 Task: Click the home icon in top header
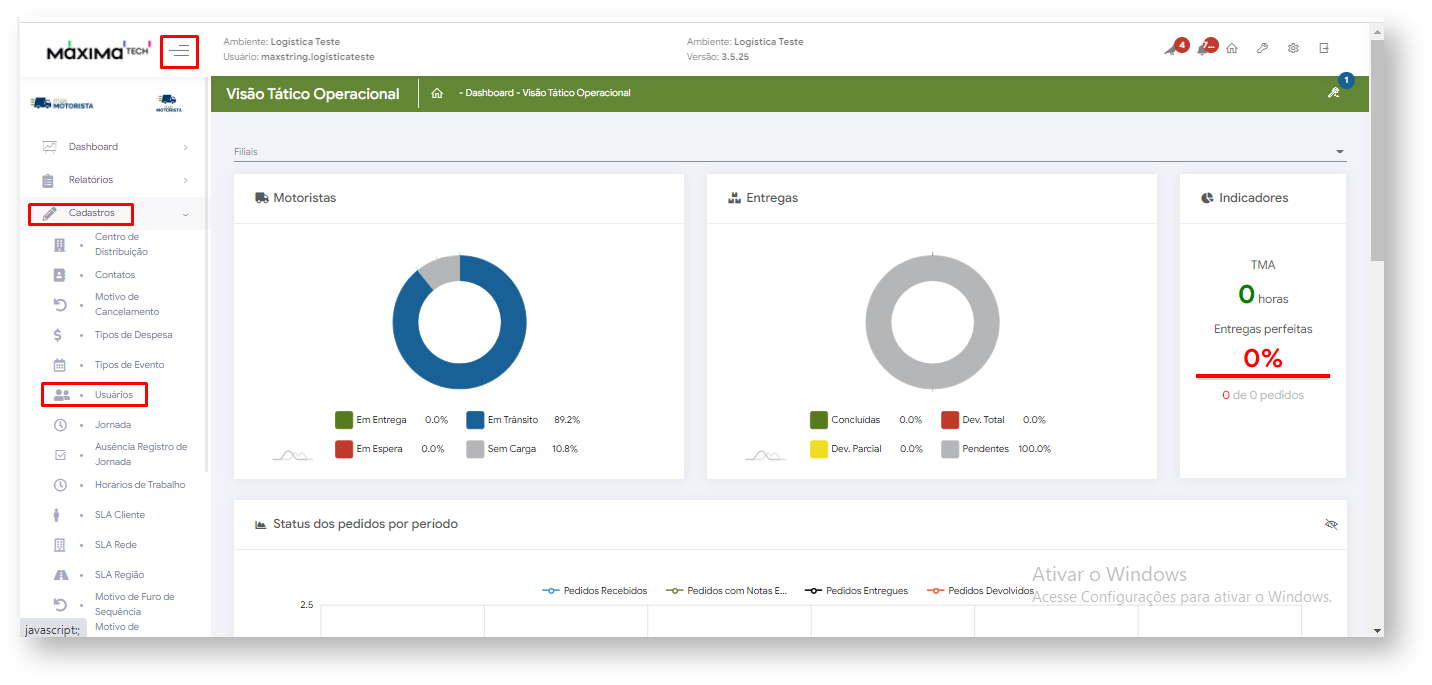[x=1232, y=48]
